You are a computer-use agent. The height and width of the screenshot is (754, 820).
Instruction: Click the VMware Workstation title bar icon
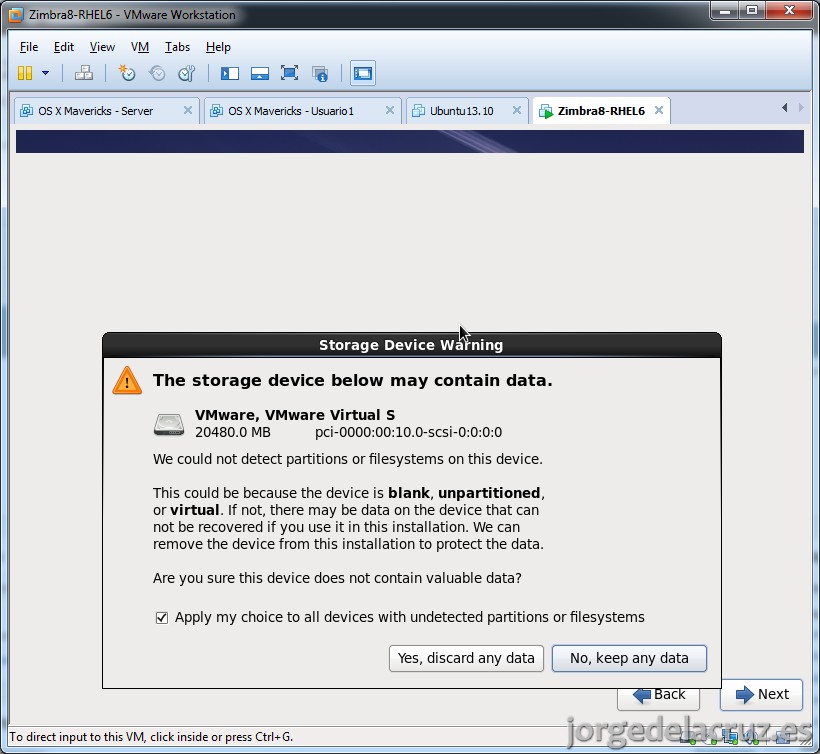(16, 15)
